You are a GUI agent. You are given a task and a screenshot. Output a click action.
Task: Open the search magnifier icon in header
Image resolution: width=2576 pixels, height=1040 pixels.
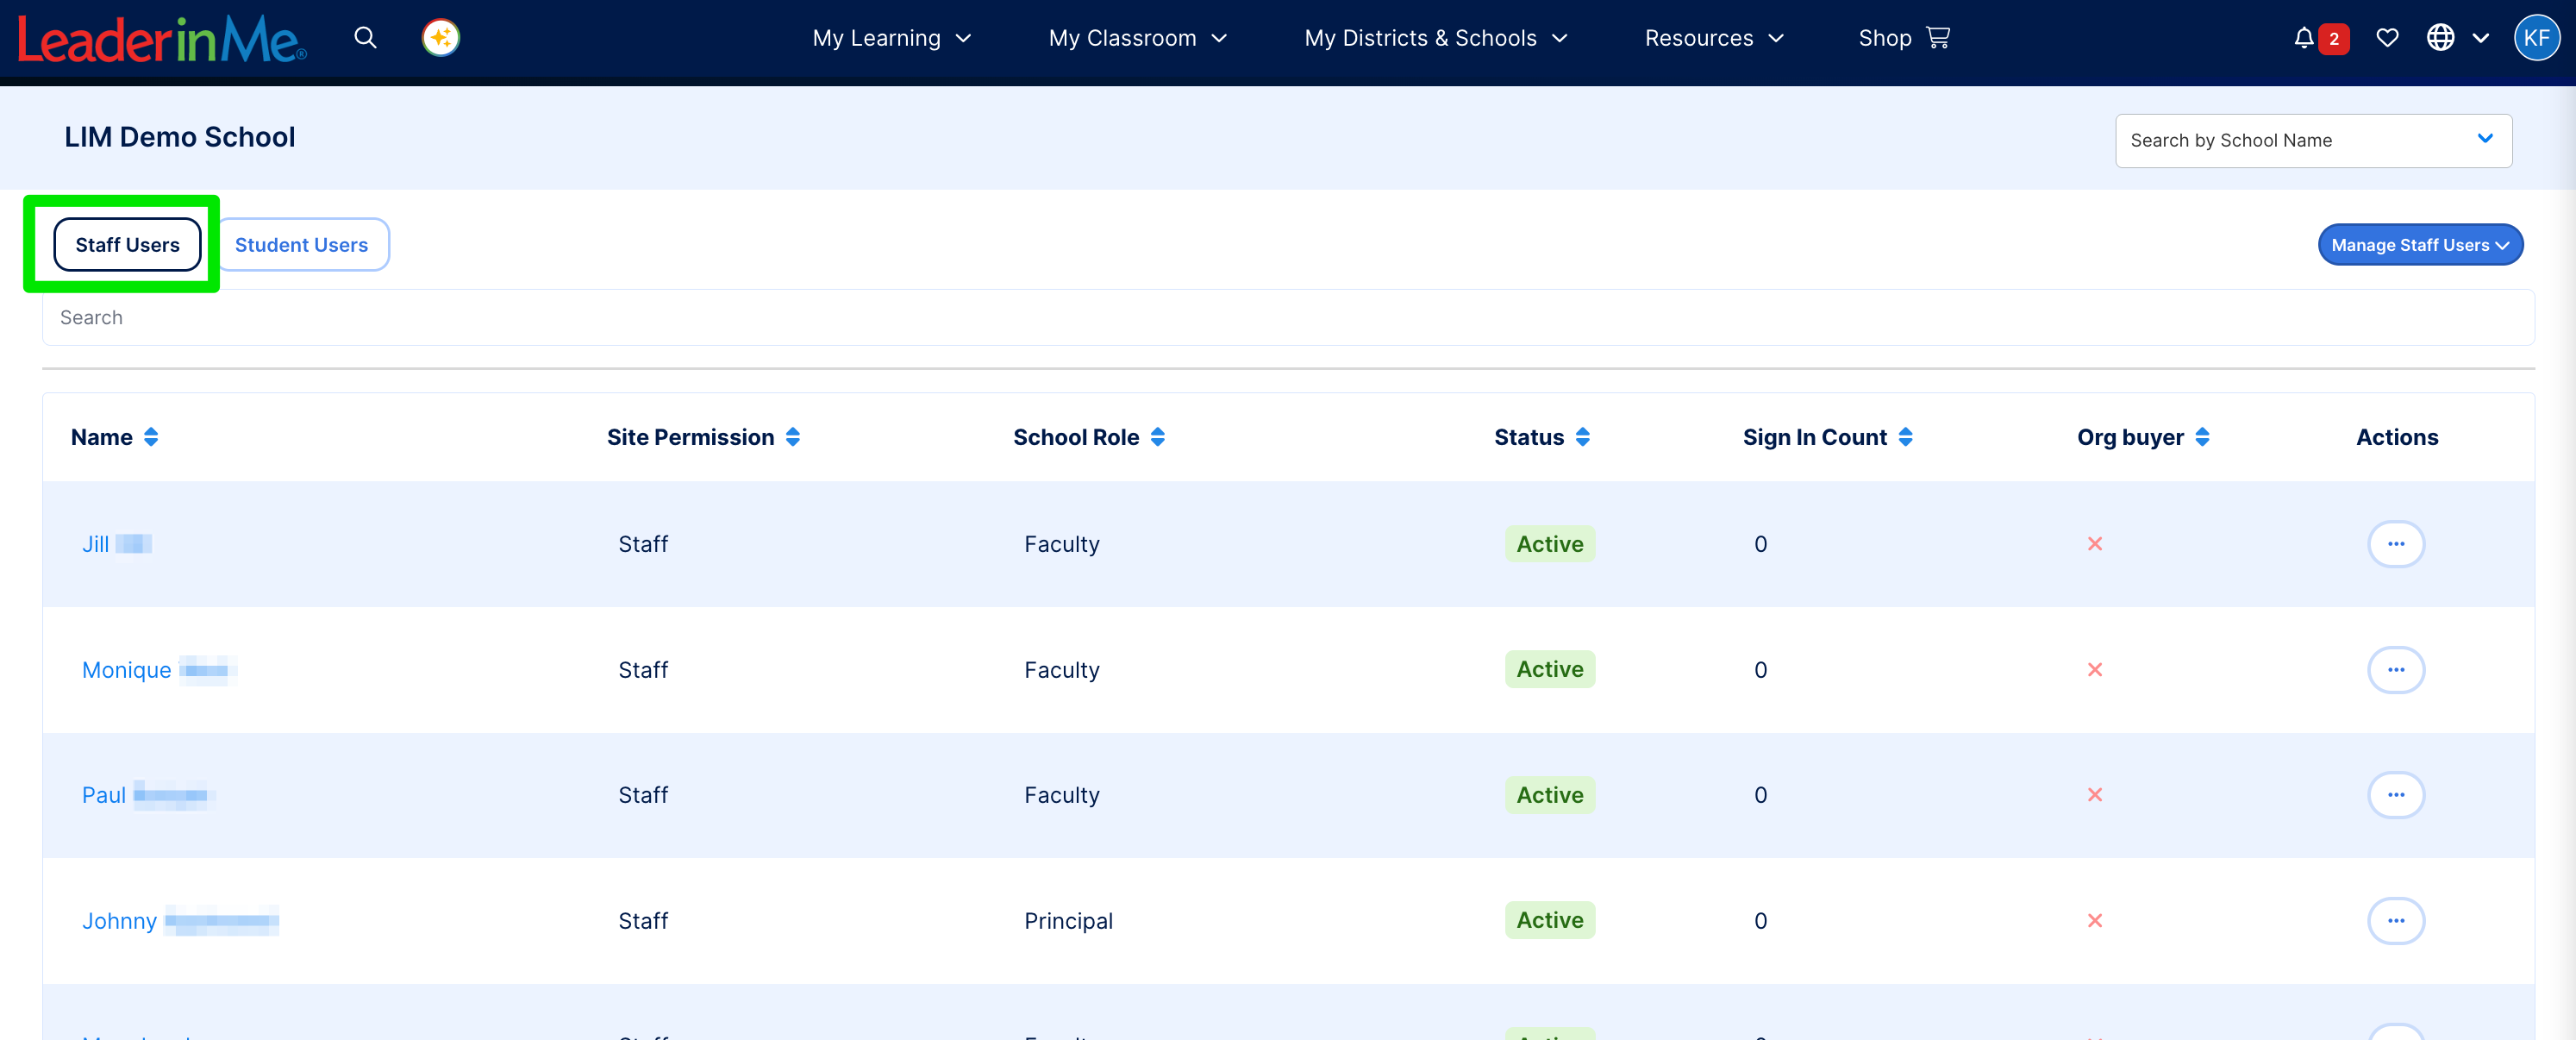pos(365,38)
